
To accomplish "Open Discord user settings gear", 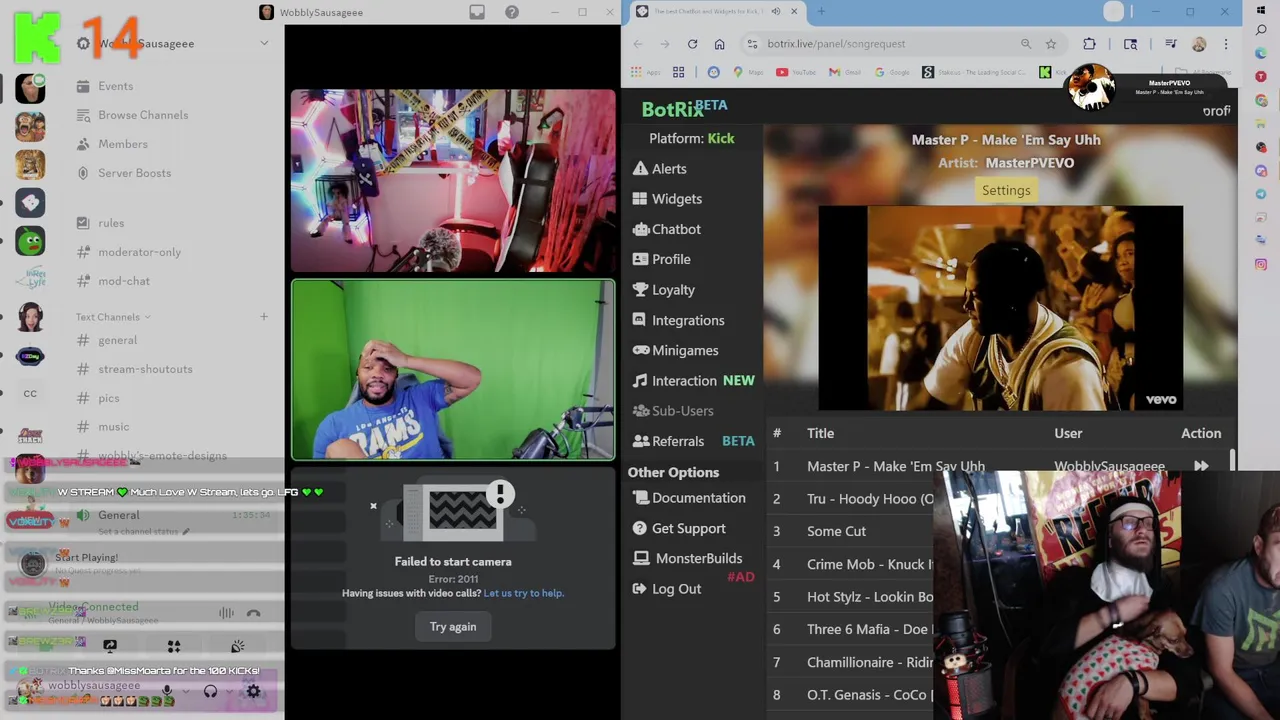I will (x=253, y=690).
